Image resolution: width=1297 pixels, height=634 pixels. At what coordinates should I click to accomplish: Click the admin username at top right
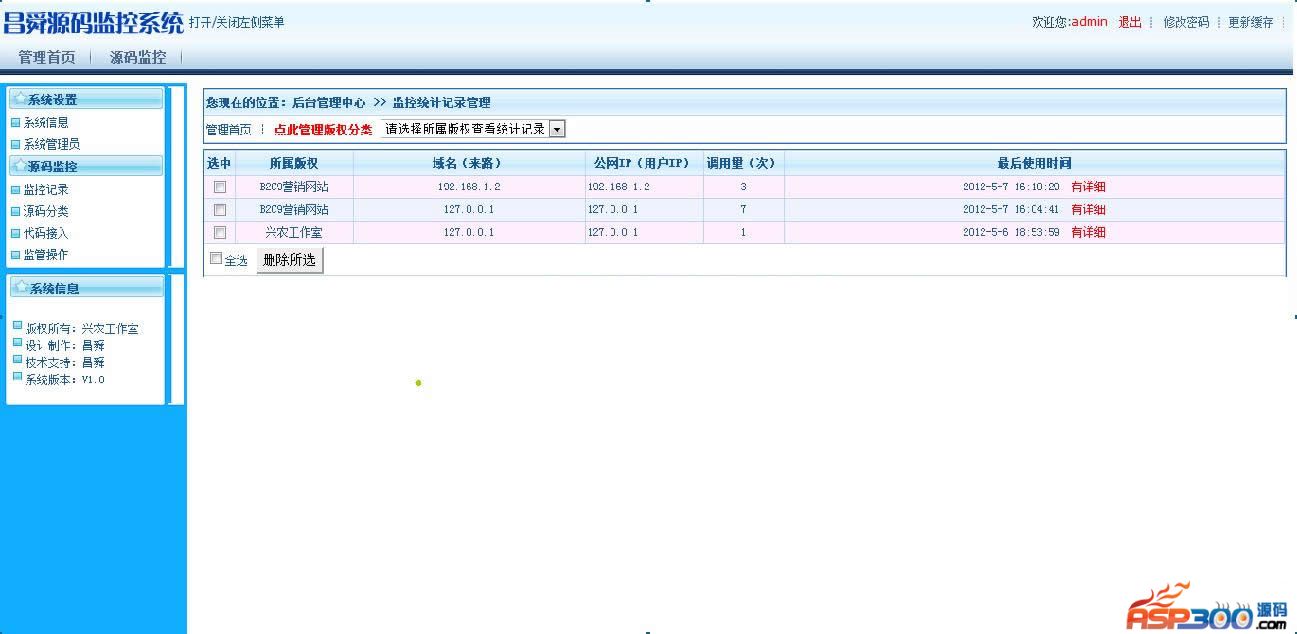pos(1089,22)
